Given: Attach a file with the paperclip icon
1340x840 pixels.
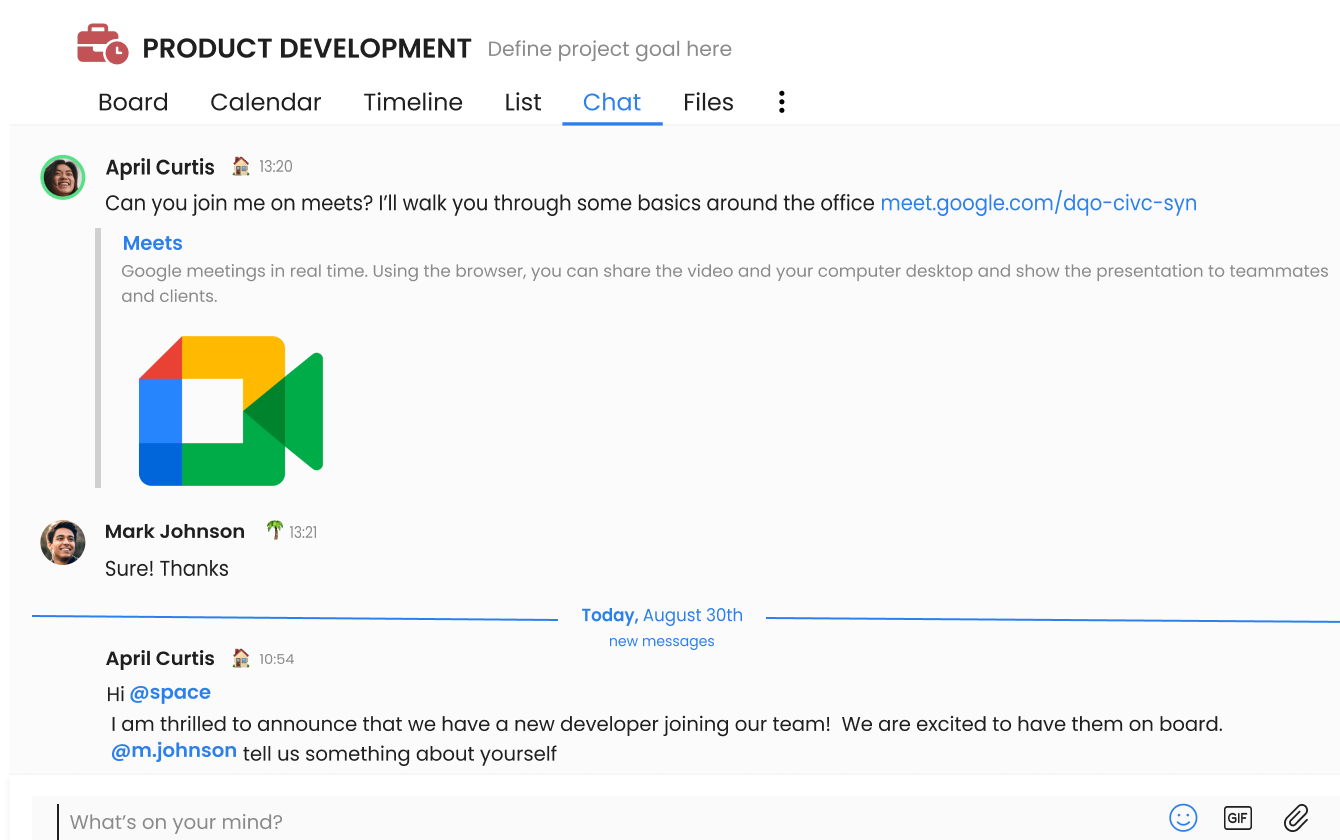Looking at the screenshot, I should 1296,818.
